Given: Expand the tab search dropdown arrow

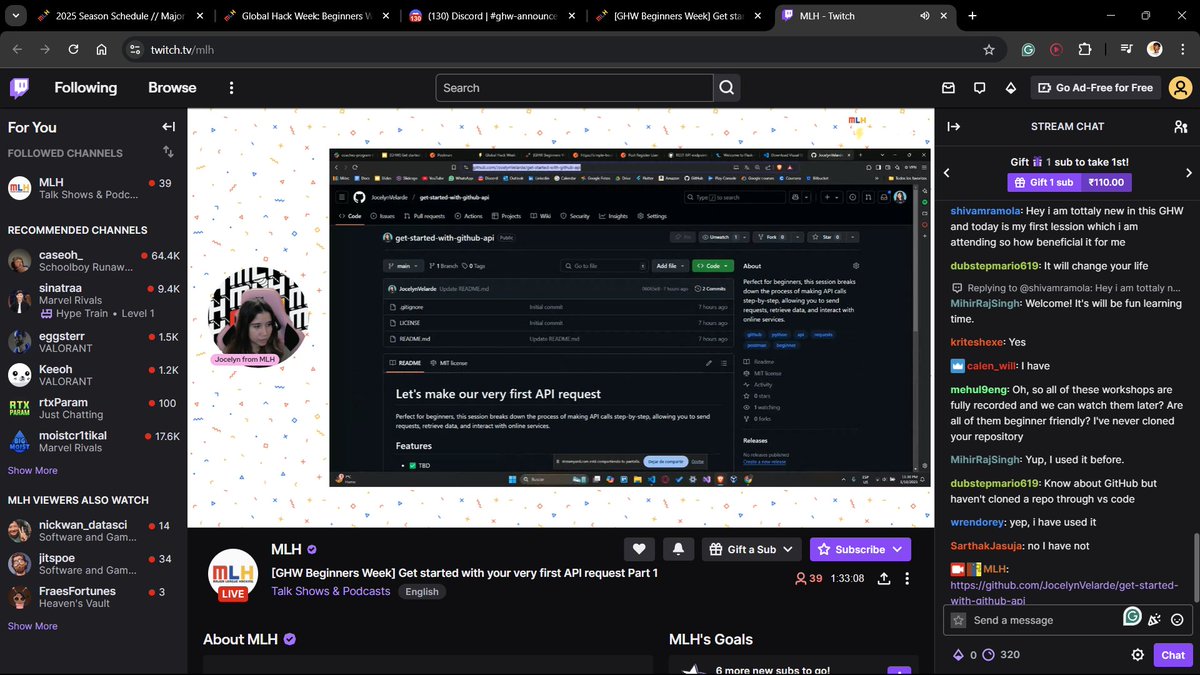Looking at the screenshot, I should point(15,16).
